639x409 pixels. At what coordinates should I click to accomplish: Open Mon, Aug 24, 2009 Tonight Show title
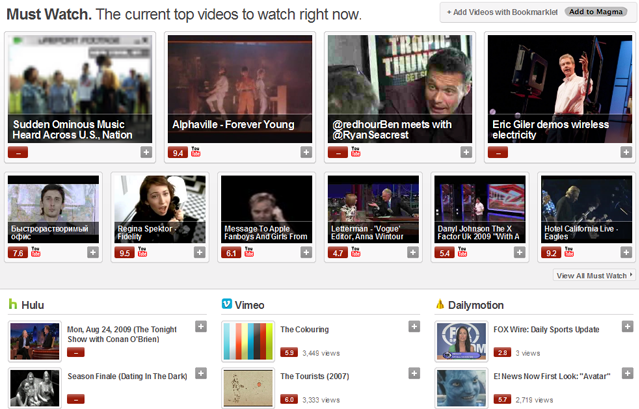coord(122,334)
